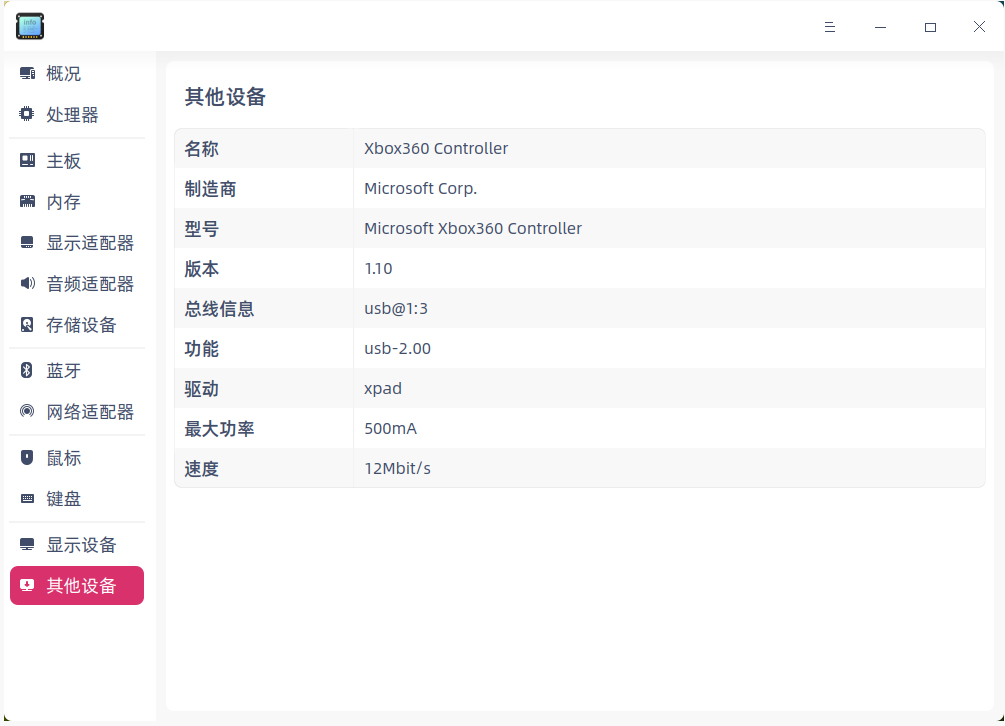The height and width of the screenshot is (726, 1005).
Task: Click the mouse icon next to 鼠标
Action: coord(26,457)
